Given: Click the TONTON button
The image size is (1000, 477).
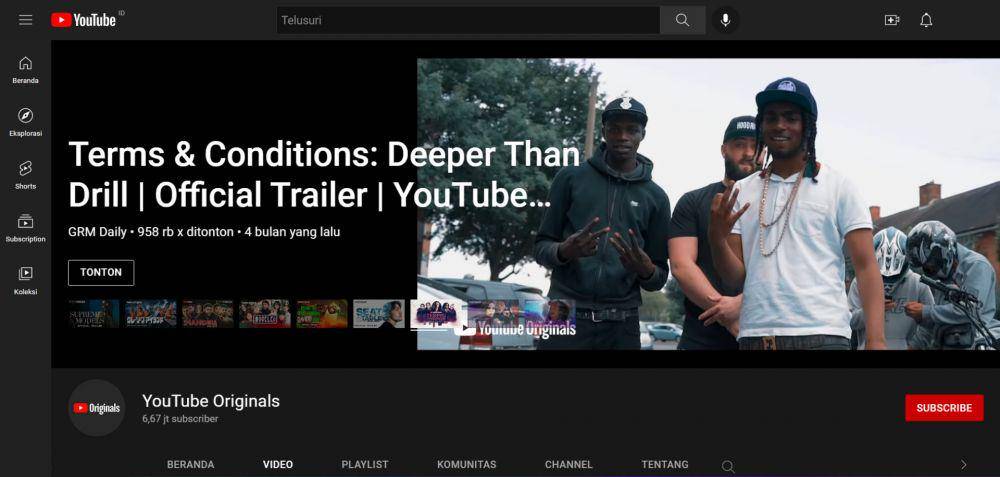Looking at the screenshot, I should [101, 272].
